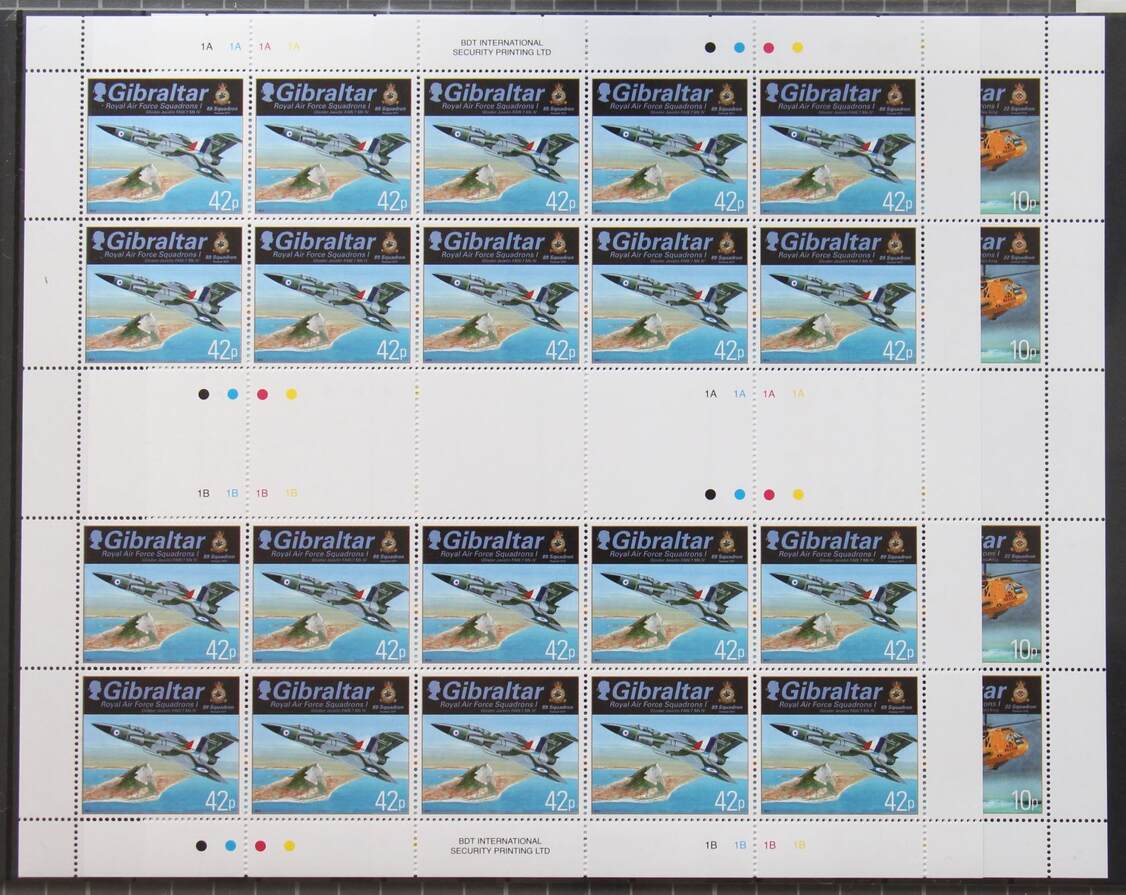The image size is (1126, 895).
Task: Choose the cyan color dot in the bottom margin
Action: (x=231, y=846)
